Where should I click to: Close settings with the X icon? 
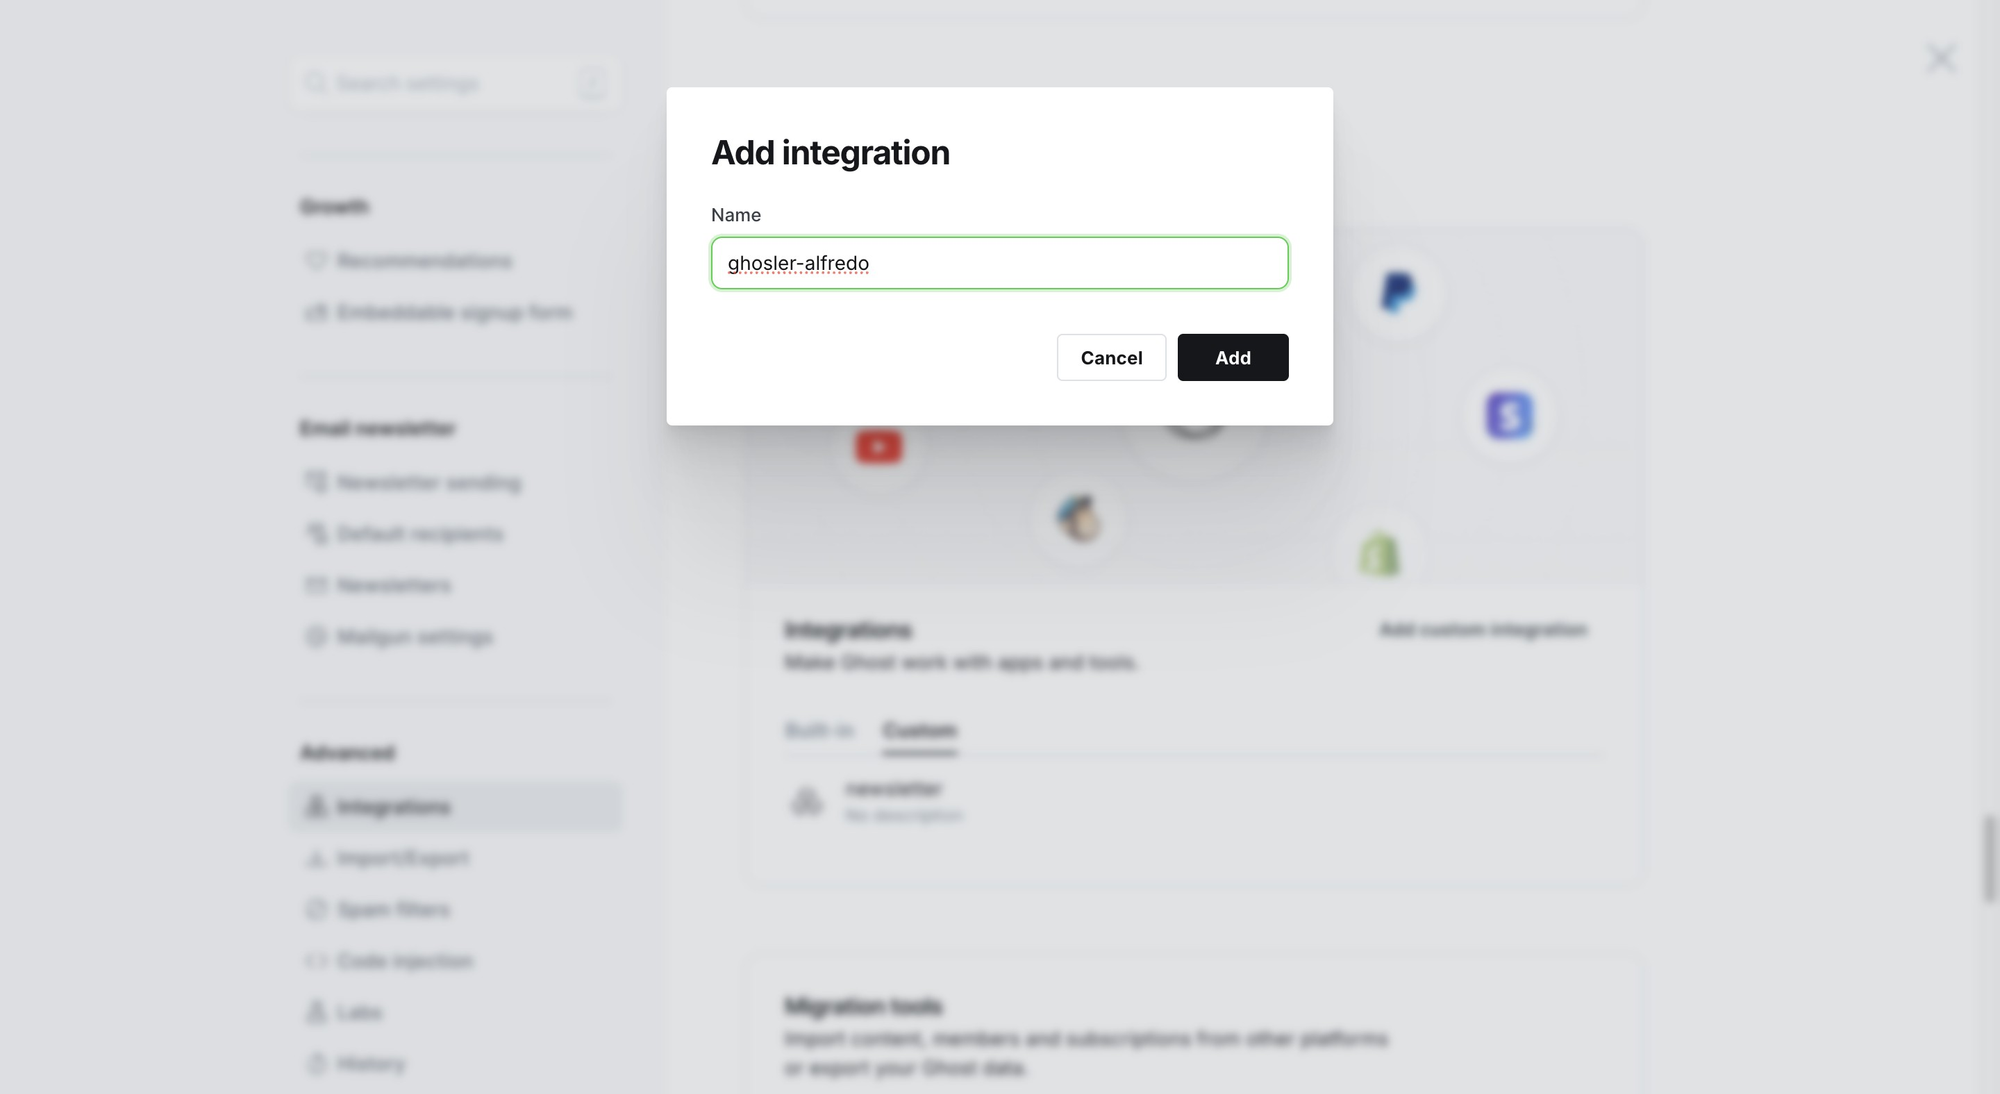tap(1940, 58)
